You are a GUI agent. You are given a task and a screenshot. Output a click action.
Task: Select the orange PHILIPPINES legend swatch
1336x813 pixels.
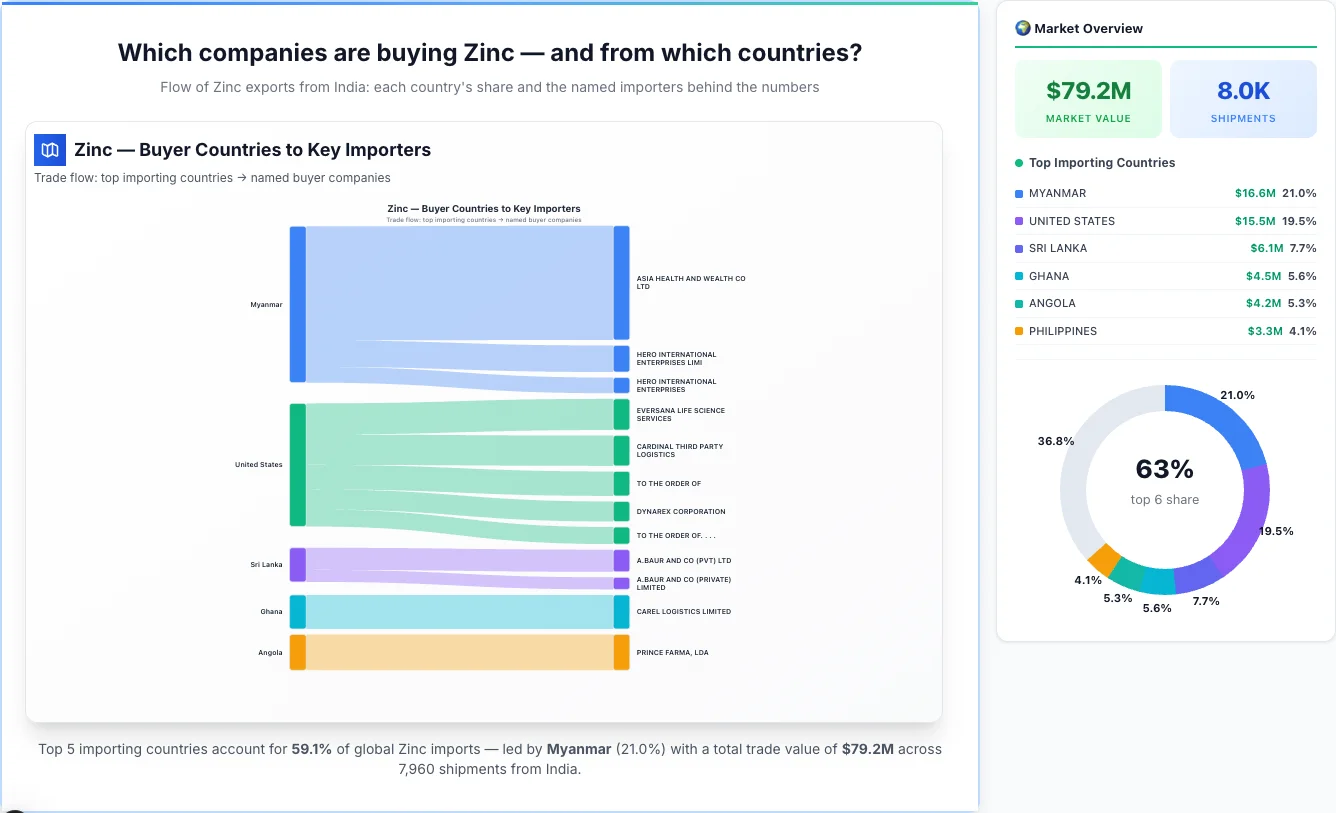coord(1019,331)
